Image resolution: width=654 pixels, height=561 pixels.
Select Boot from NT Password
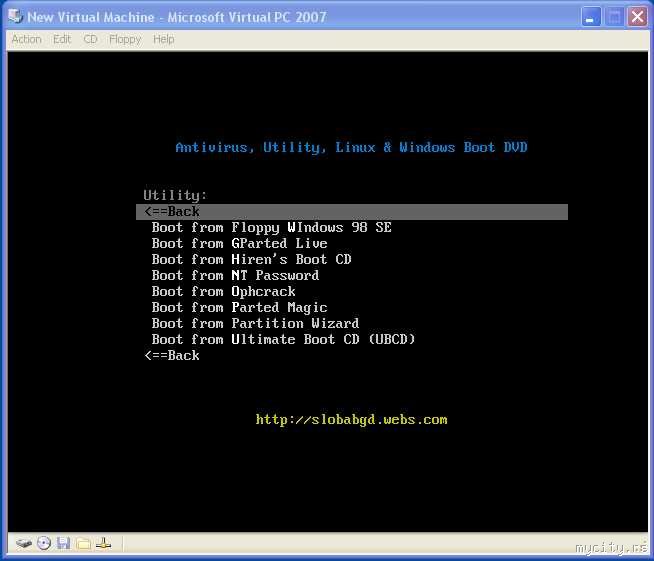[235, 275]
